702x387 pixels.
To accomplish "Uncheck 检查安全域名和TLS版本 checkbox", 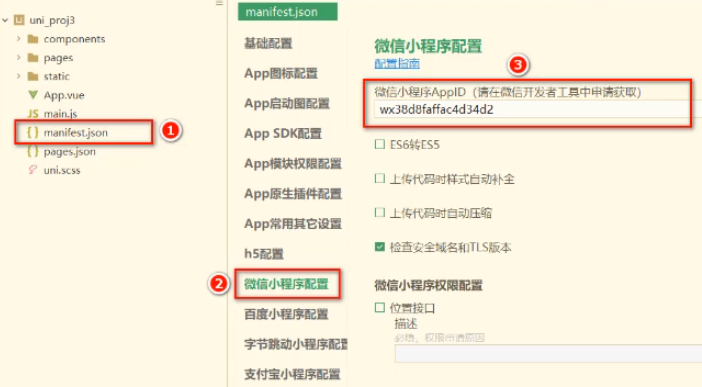I will tap(380, 247).
